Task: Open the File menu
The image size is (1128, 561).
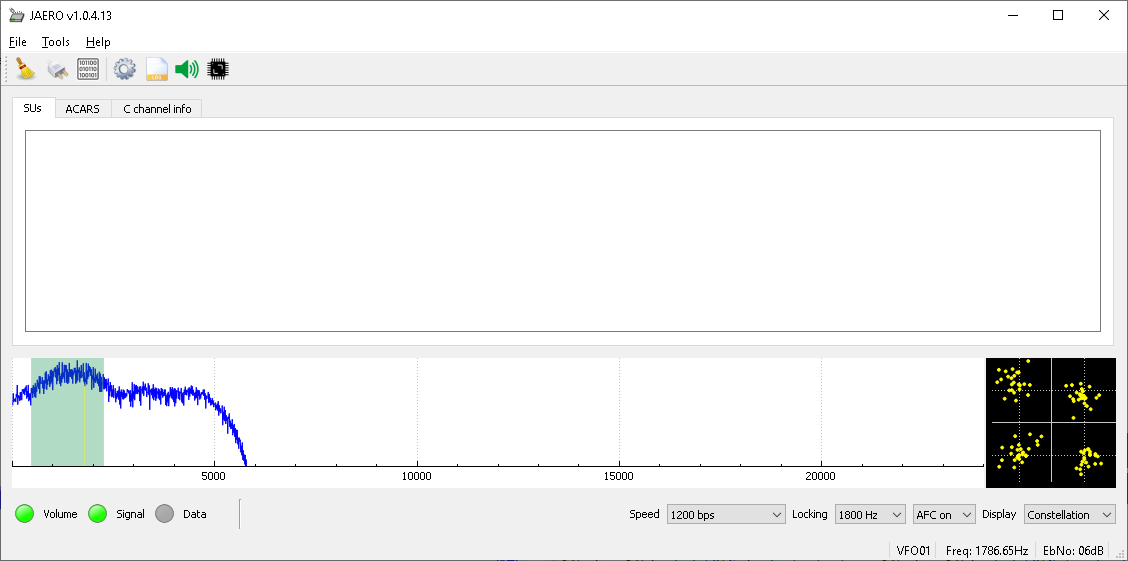Action: [18, 42]
